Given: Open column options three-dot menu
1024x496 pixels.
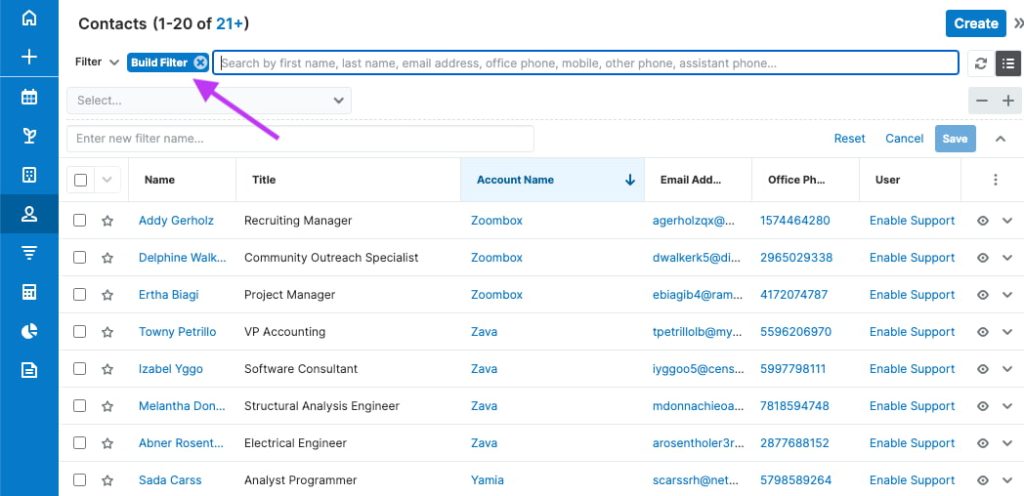Looking at the screenshot, I should coord(995,180).
